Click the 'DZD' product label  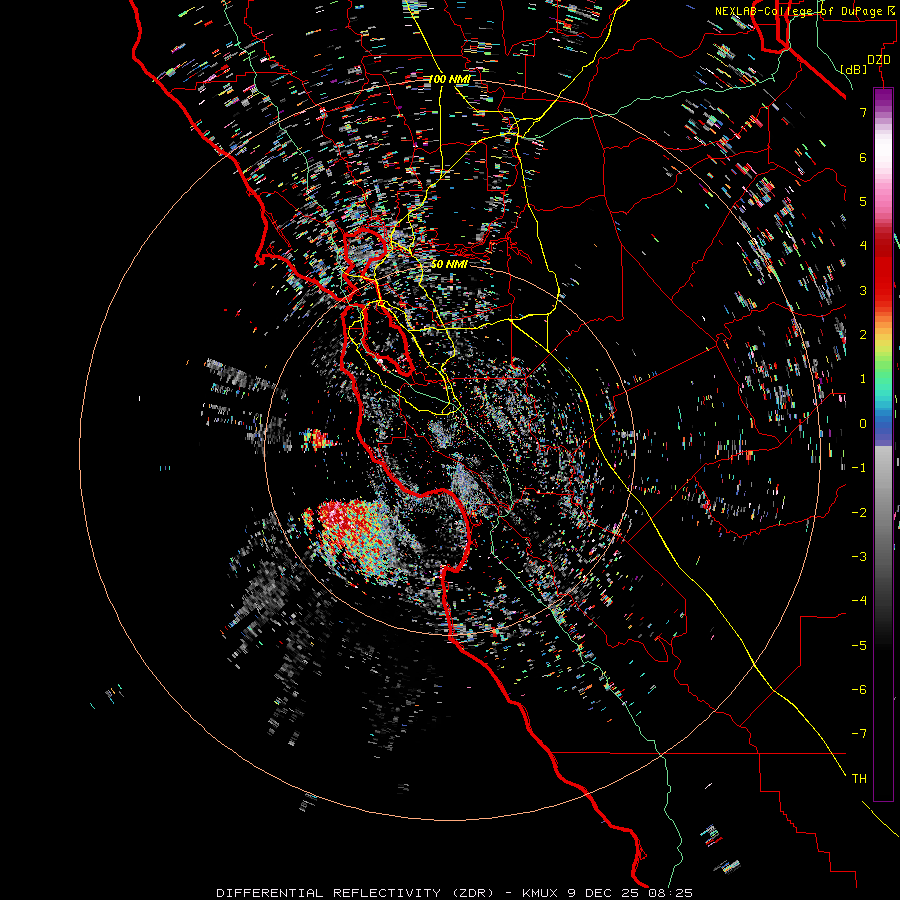click(x=879, y=60)
